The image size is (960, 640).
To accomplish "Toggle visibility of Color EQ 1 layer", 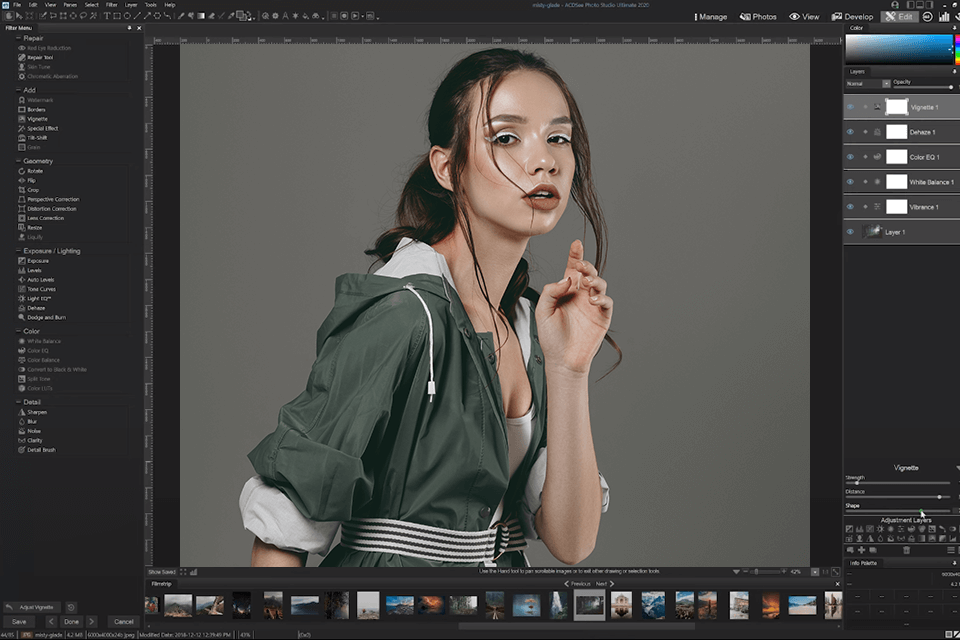I will pyautogui.click(x=849, y=156).
